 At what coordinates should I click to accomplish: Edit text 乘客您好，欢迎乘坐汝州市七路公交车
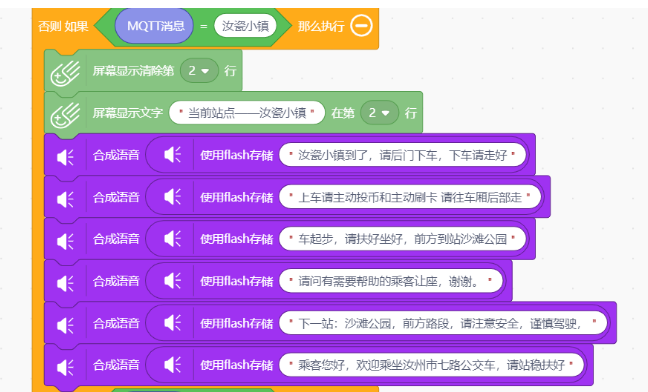(431, 365)
